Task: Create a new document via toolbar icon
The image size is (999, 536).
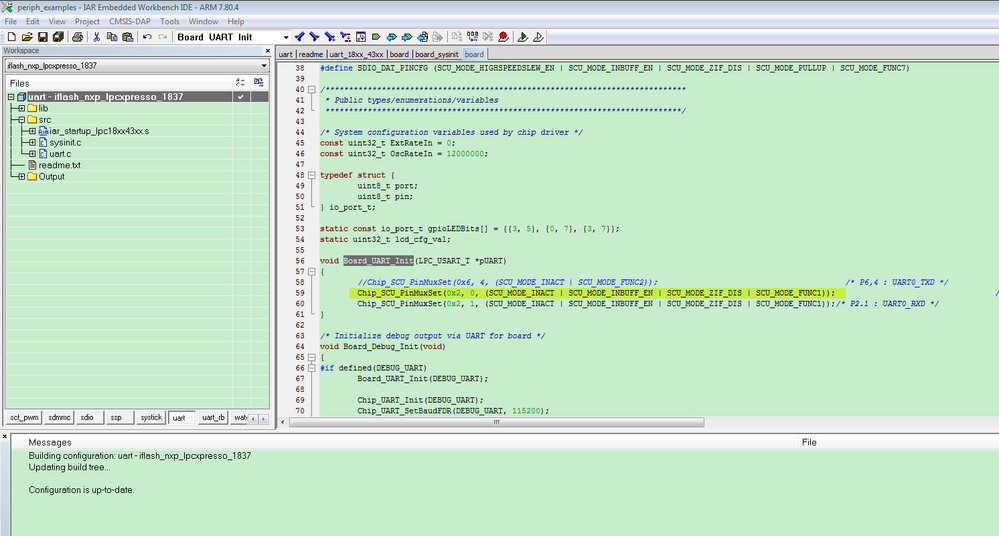Action: (x=11, y=37)
